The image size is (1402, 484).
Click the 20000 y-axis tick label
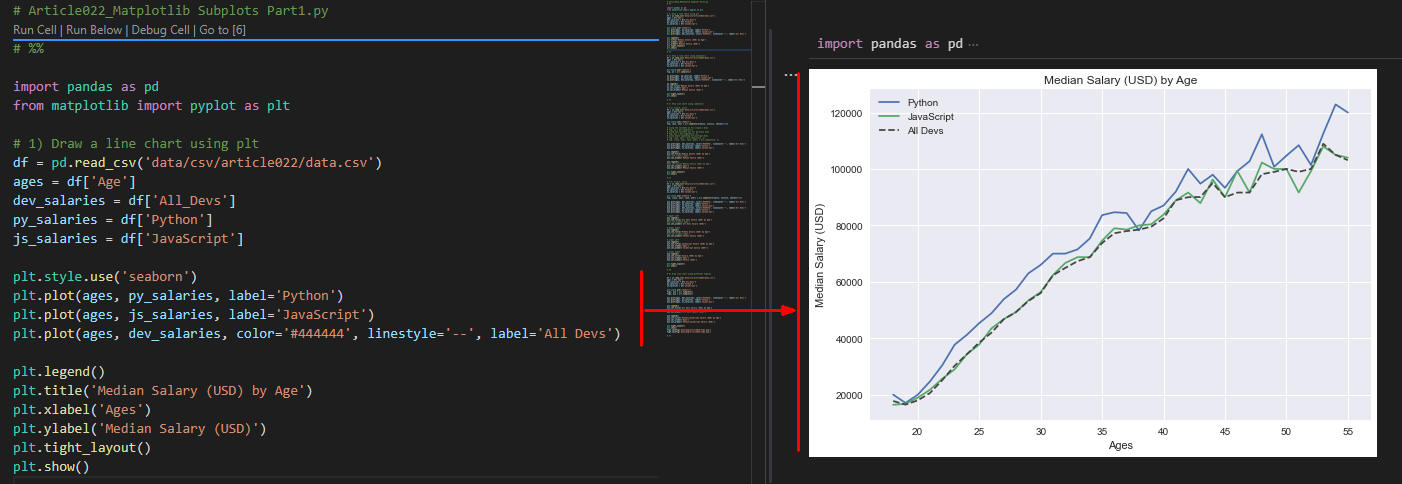pos(851,395)
